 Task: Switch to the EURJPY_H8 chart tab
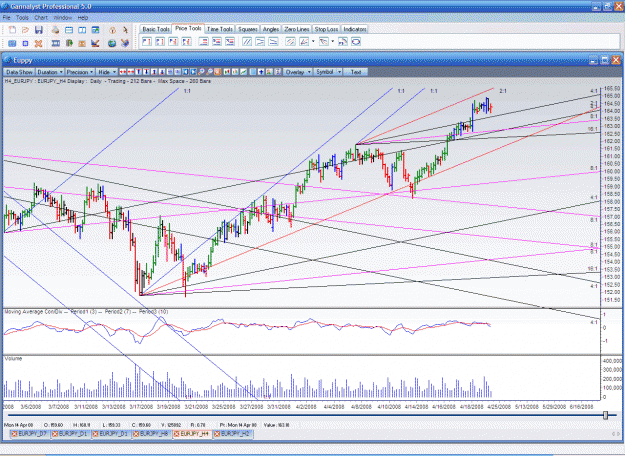152,434
